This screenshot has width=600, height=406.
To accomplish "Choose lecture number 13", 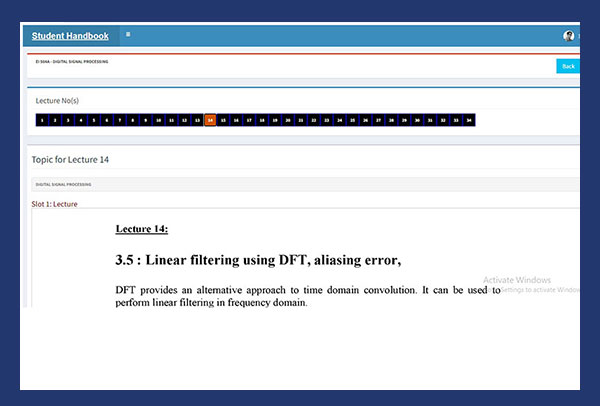I will [x=198, y=120].
